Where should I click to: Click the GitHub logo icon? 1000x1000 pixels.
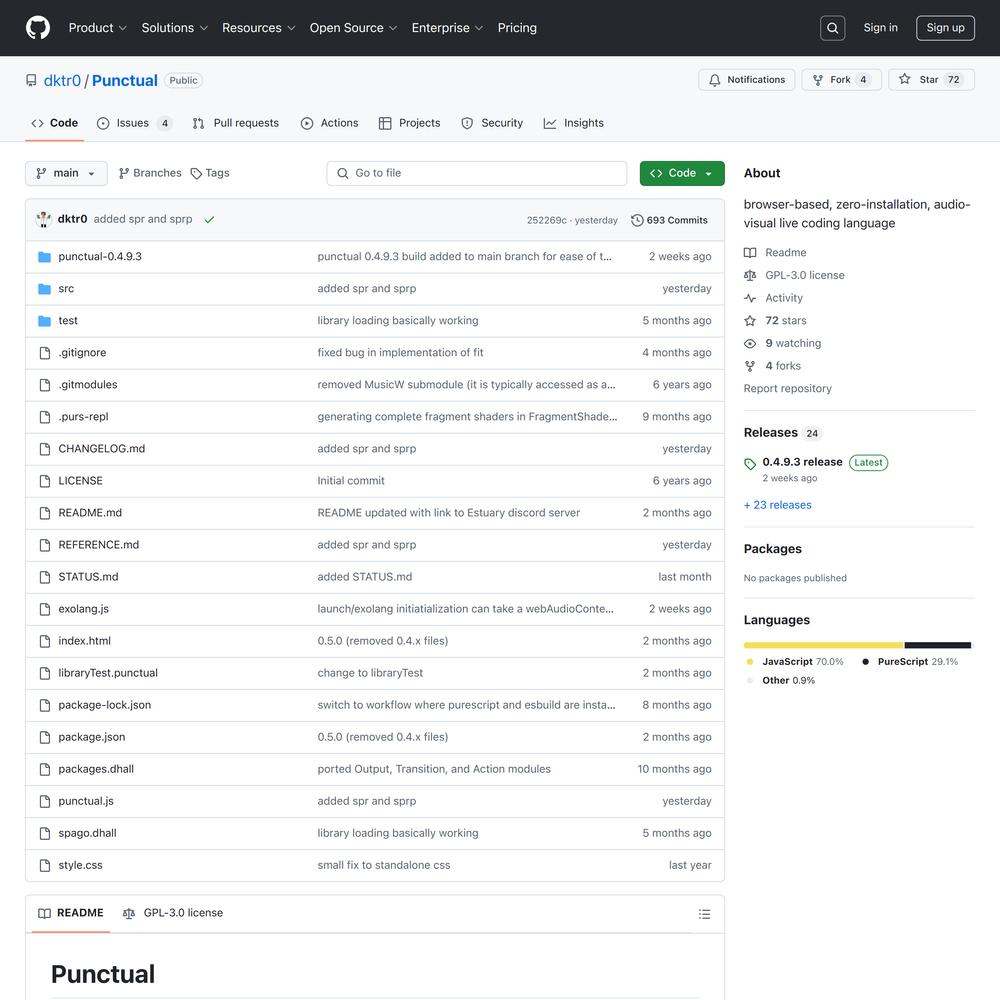point(38,28)
